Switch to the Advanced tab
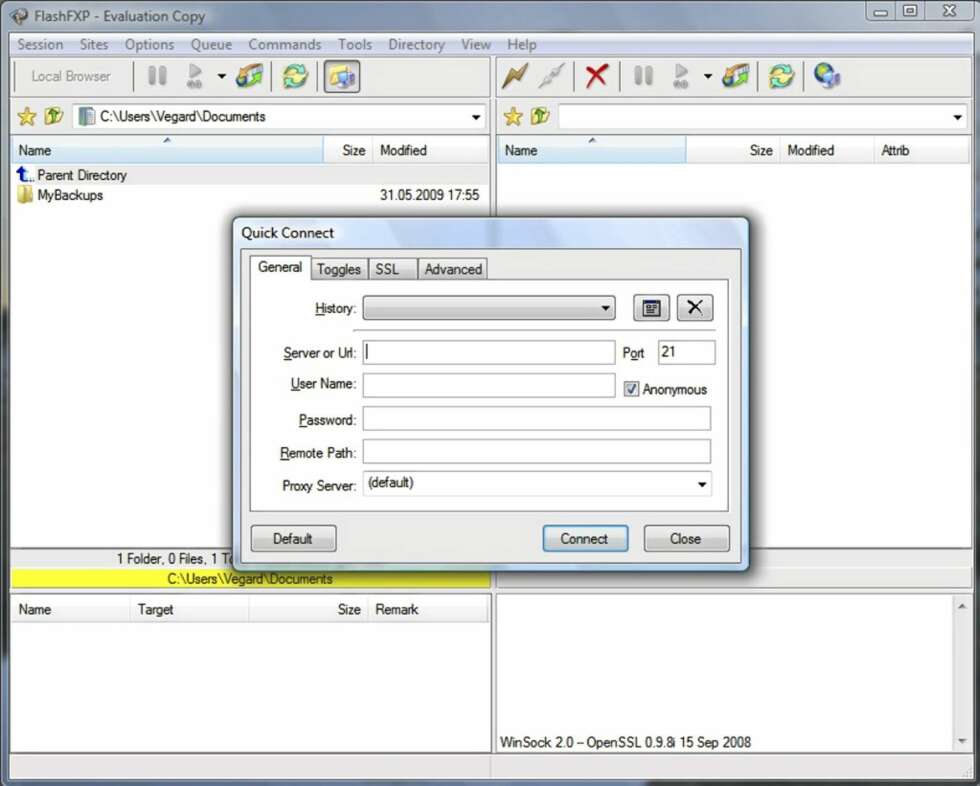980x786 pixels. pos(452,269)
